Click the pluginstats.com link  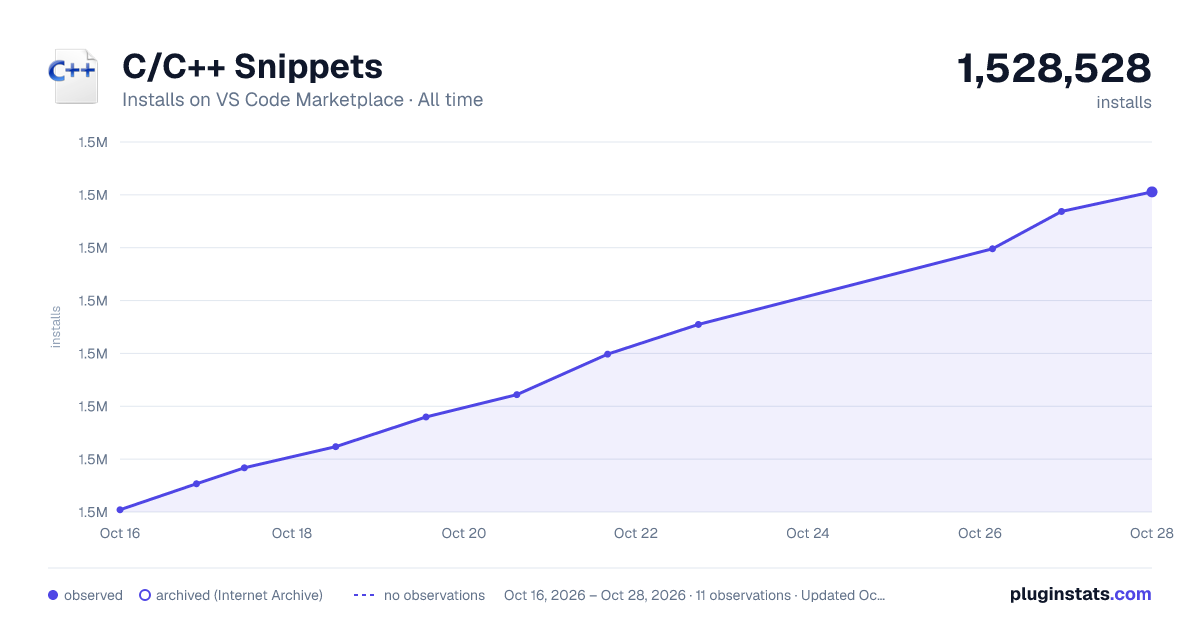click(1080, 594)
